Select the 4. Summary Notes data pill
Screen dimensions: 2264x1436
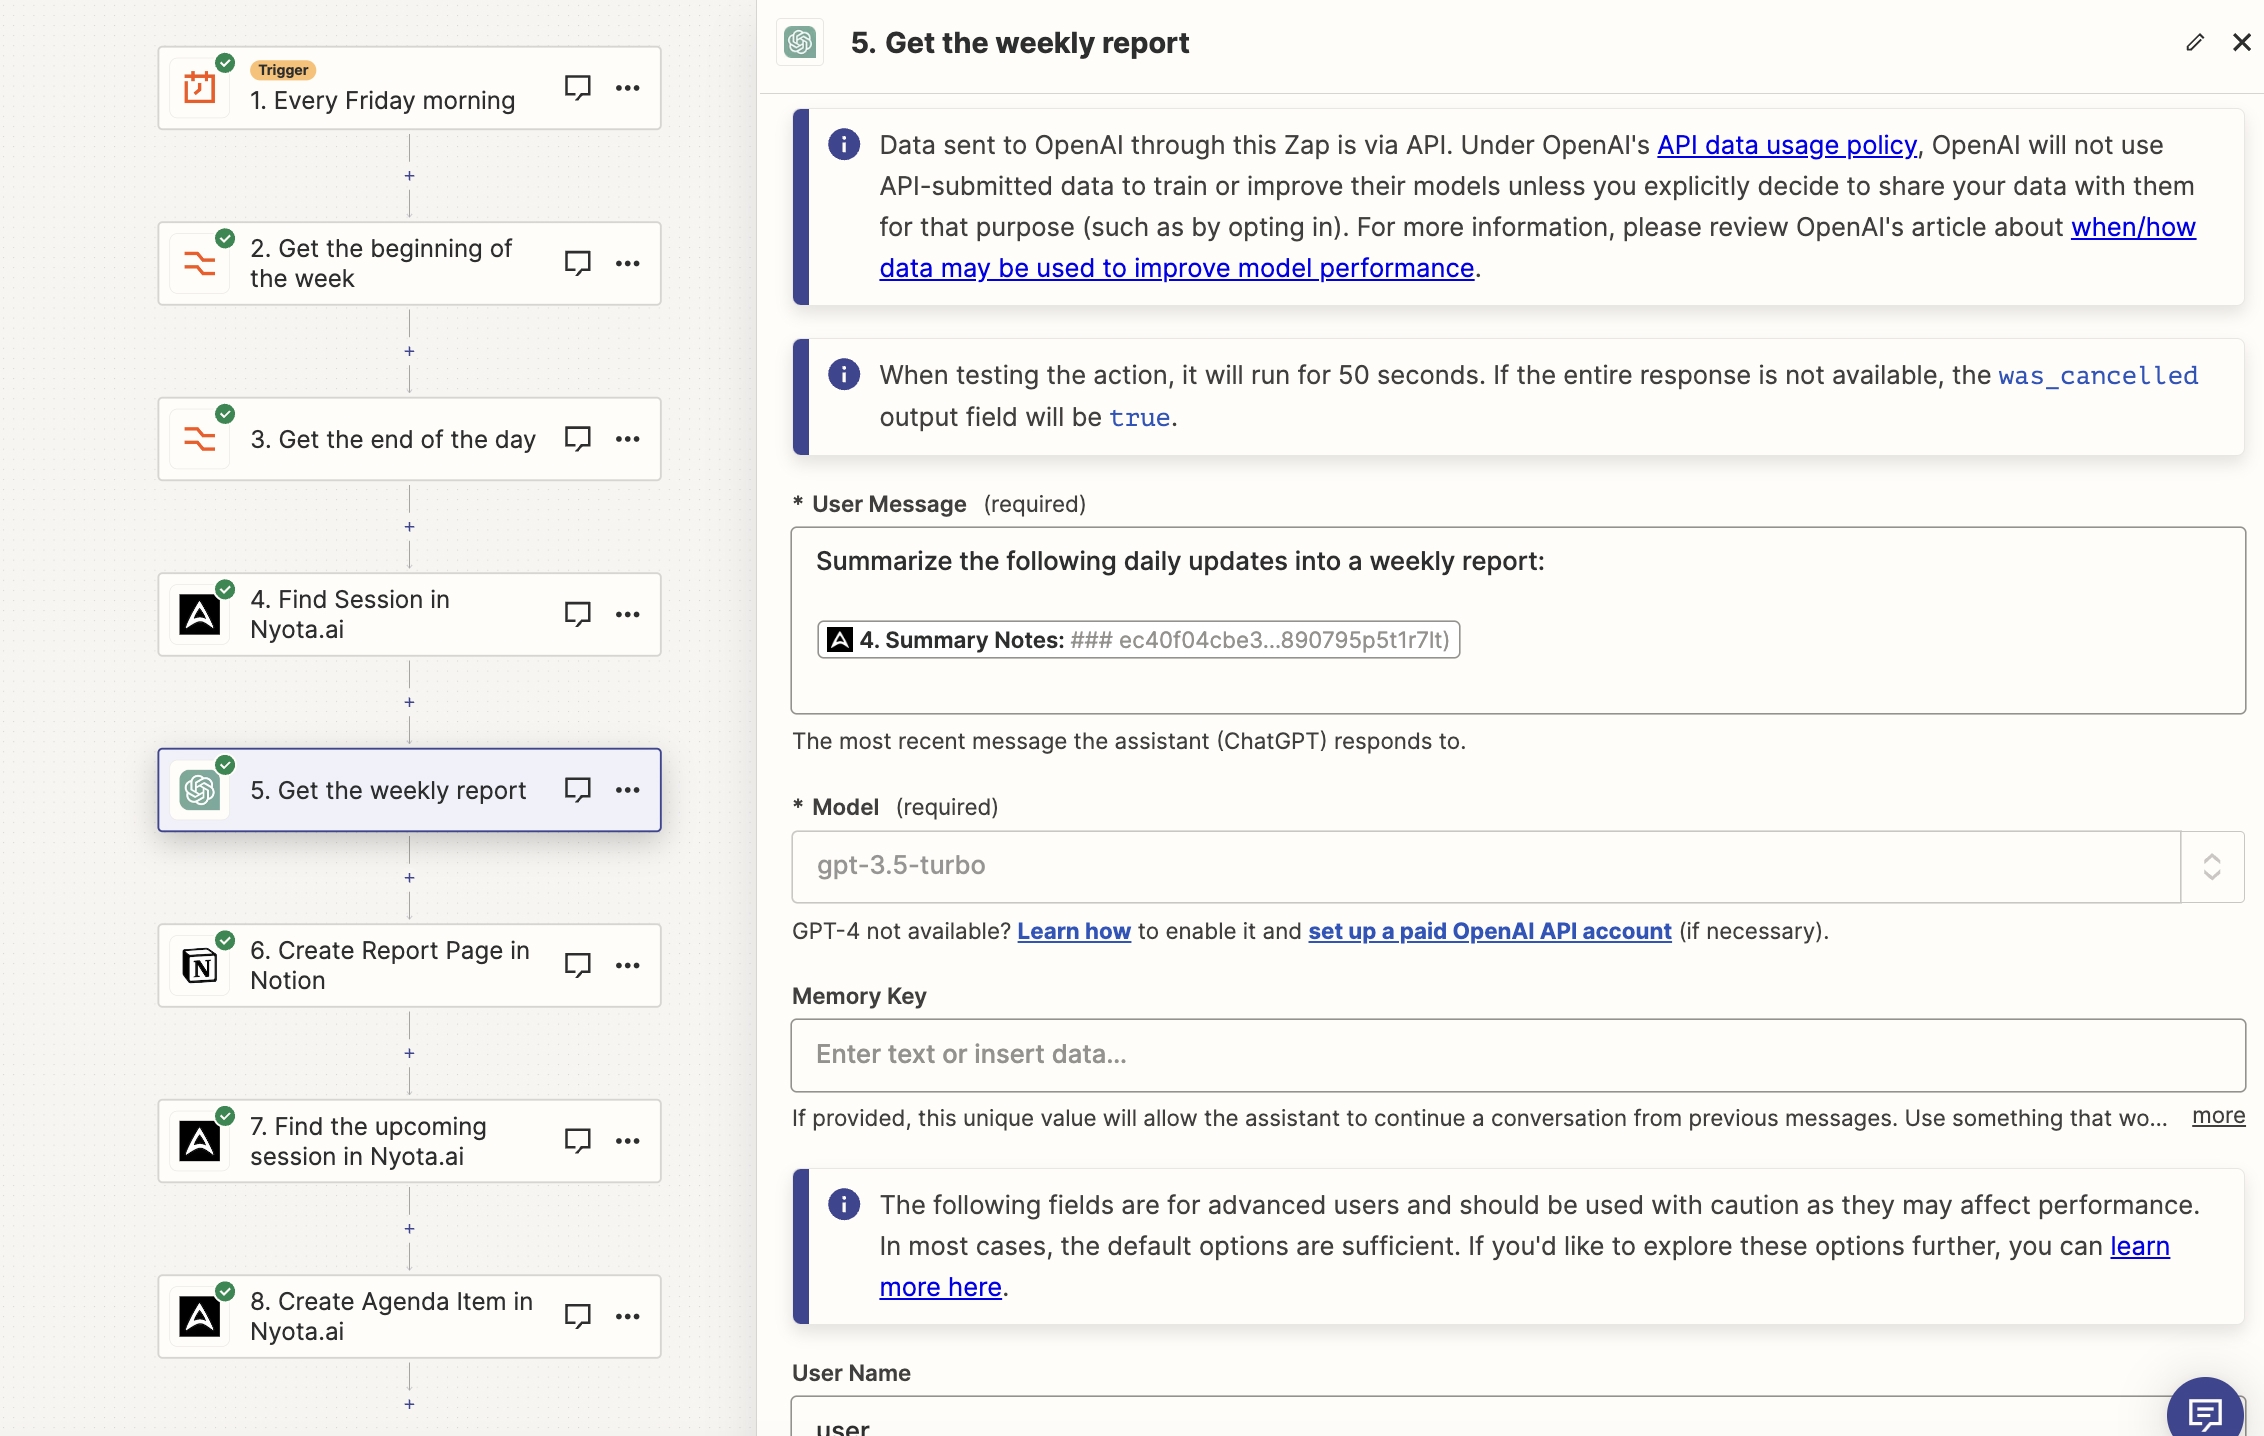click(x=1138, y=640)
